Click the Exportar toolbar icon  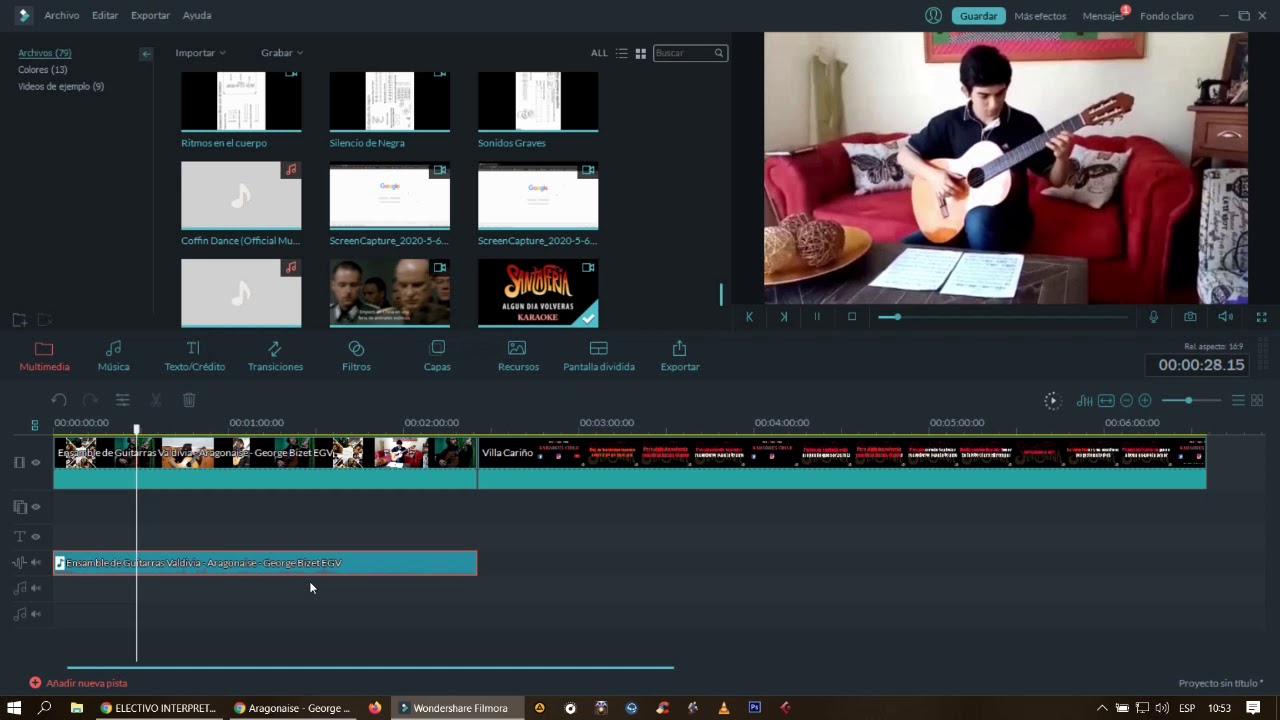point(680,356)
